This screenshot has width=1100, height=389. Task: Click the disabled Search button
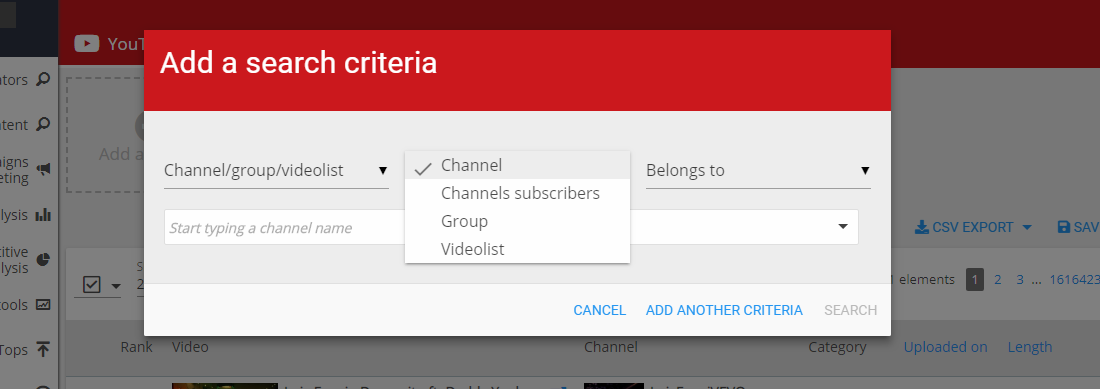click(x=850, y=310)
